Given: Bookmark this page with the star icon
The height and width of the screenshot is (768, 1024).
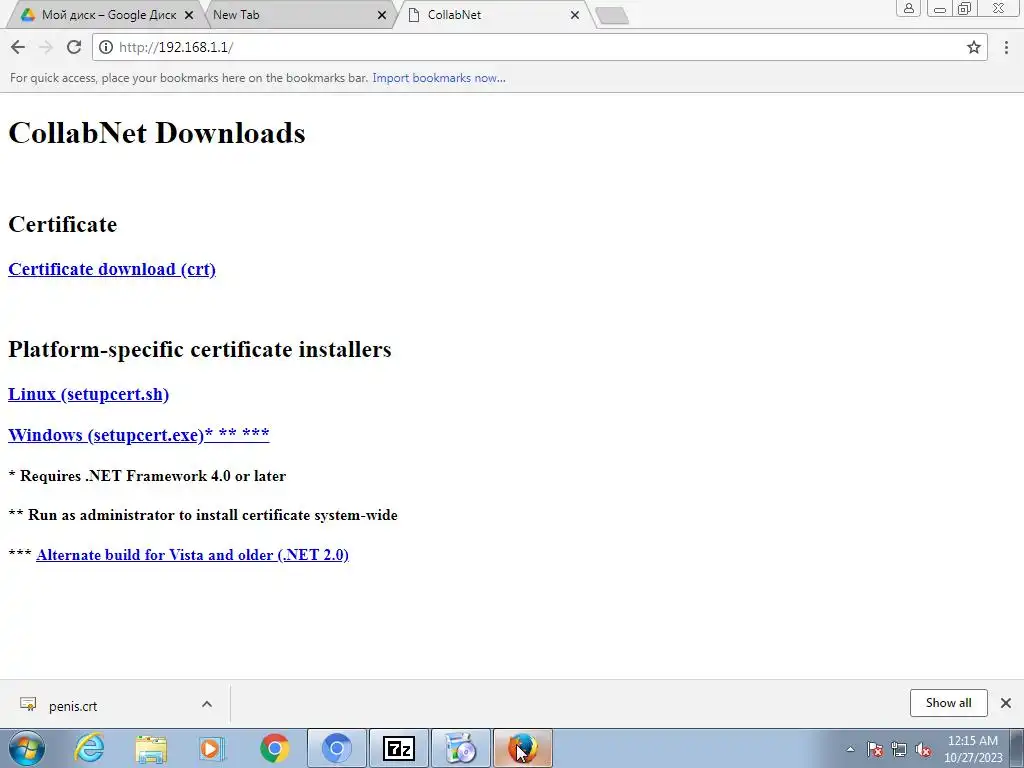Looking at the screenshot, I should pos(974,47).
